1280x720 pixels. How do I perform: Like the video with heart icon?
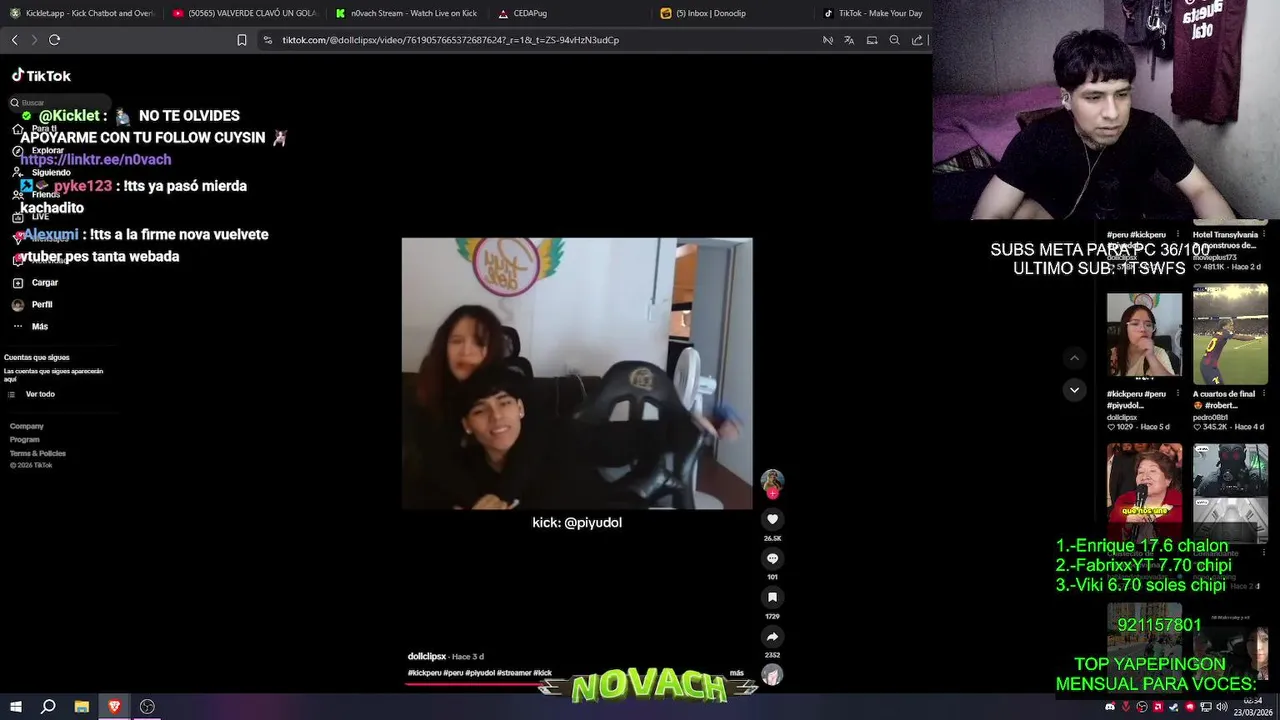point(772,519)
